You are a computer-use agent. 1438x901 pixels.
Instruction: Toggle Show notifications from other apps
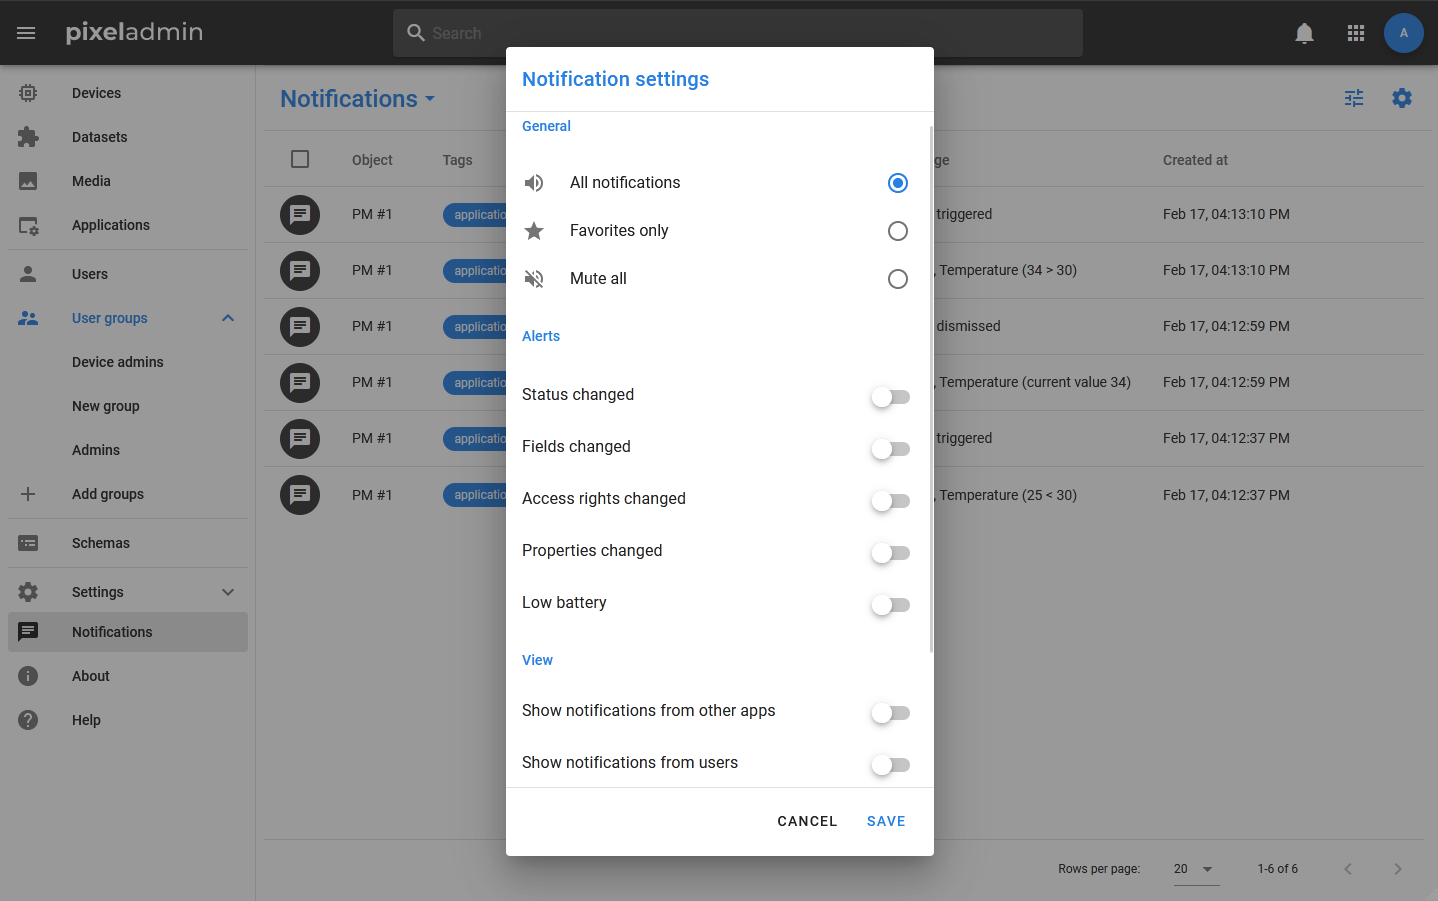[x=890, y=713]
